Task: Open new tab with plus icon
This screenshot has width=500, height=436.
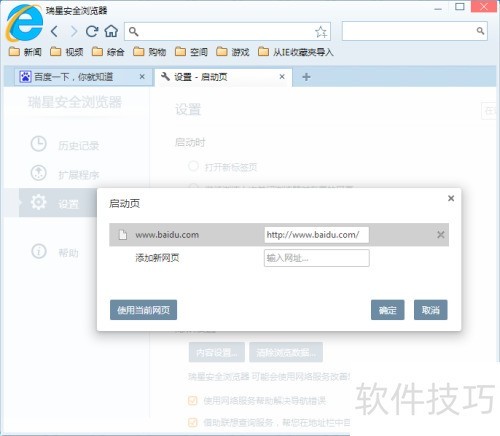Action: pos(306,77)
